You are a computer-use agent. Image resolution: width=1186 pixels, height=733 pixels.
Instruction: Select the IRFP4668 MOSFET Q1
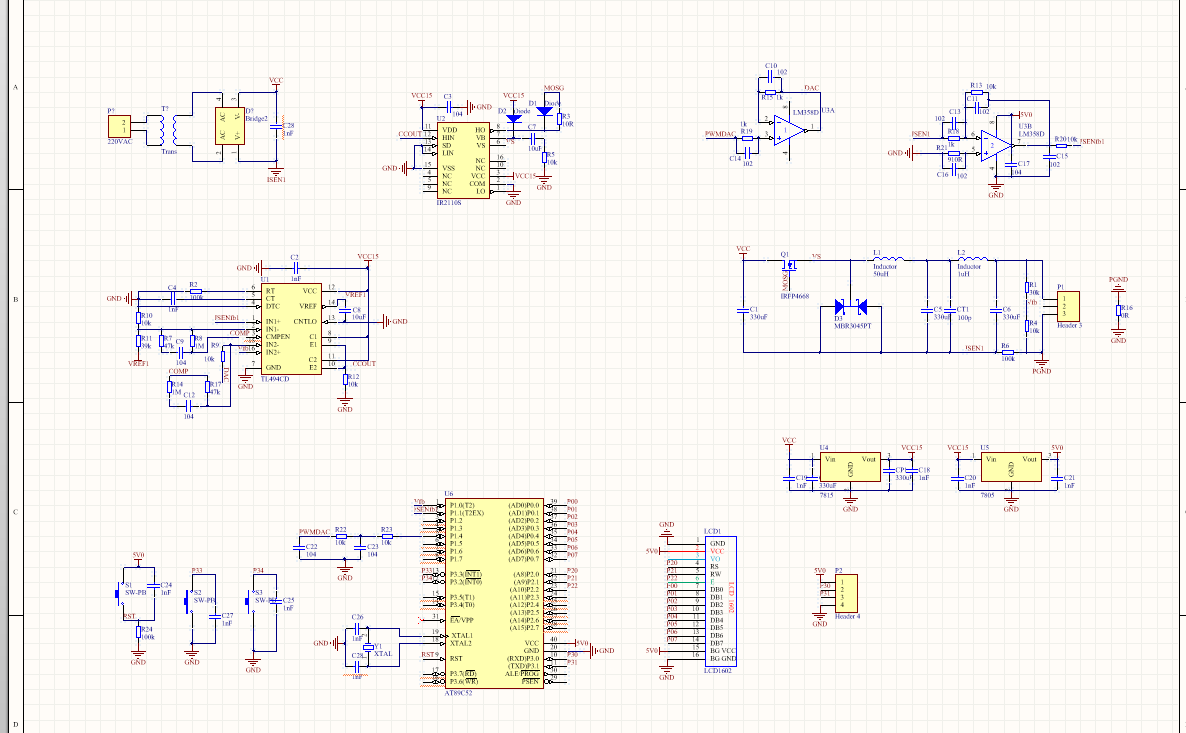(790, 266)
